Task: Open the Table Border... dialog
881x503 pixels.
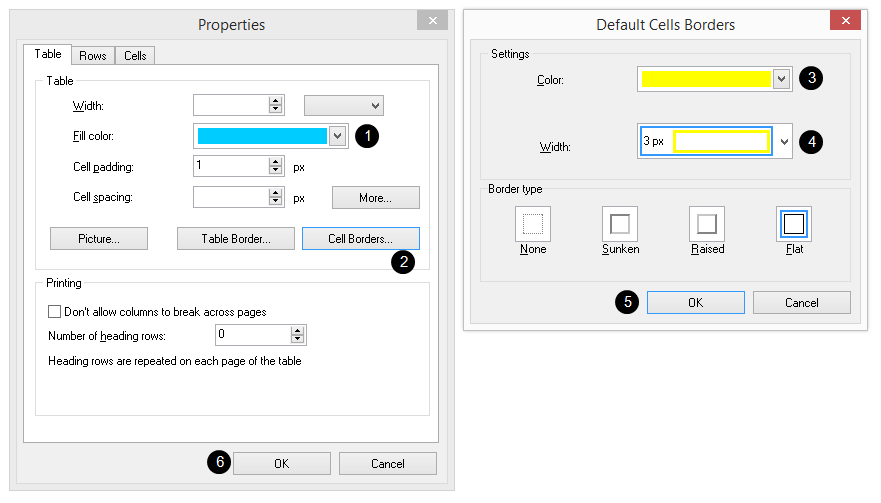Action: pos(235,238)
